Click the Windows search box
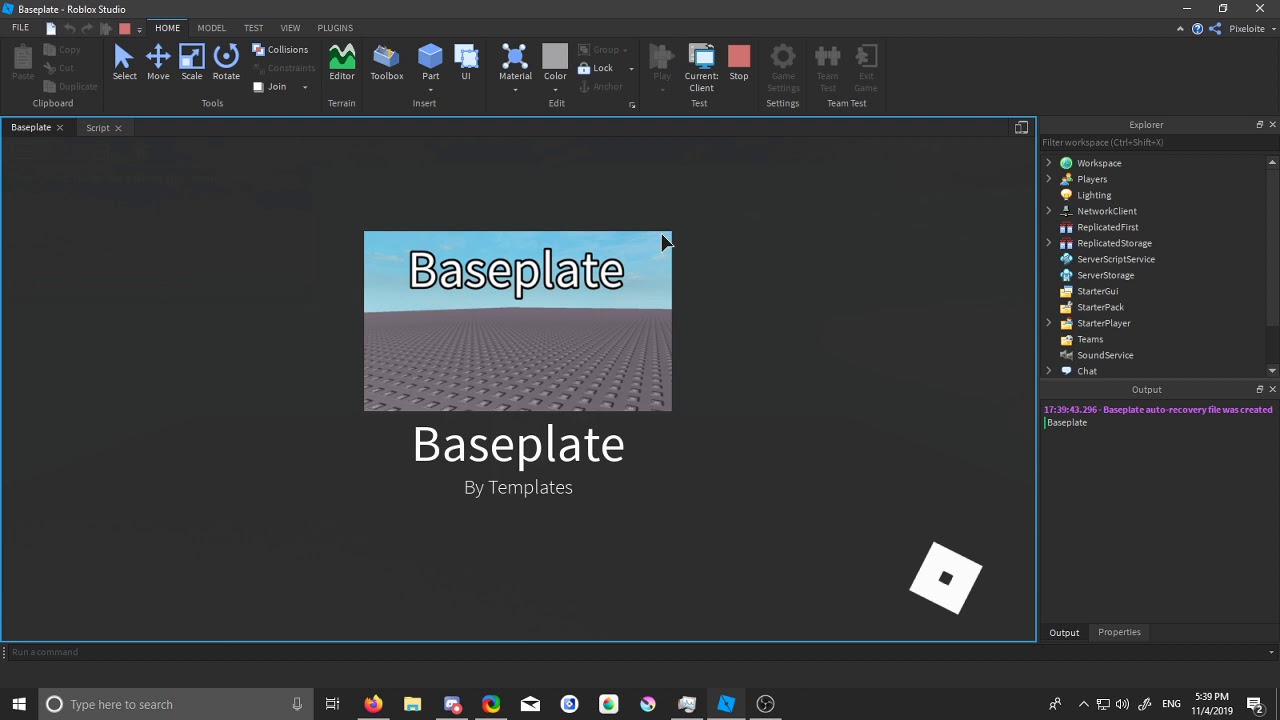 (175, 704)
